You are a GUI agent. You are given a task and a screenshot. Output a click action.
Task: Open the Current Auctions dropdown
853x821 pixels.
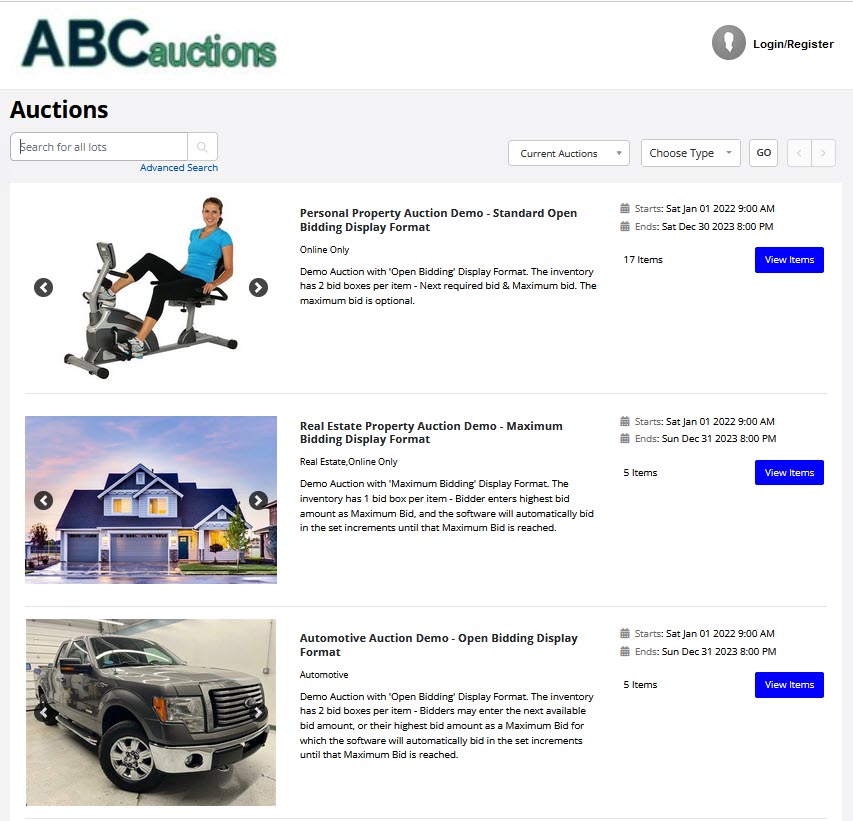tap(568, 153)
